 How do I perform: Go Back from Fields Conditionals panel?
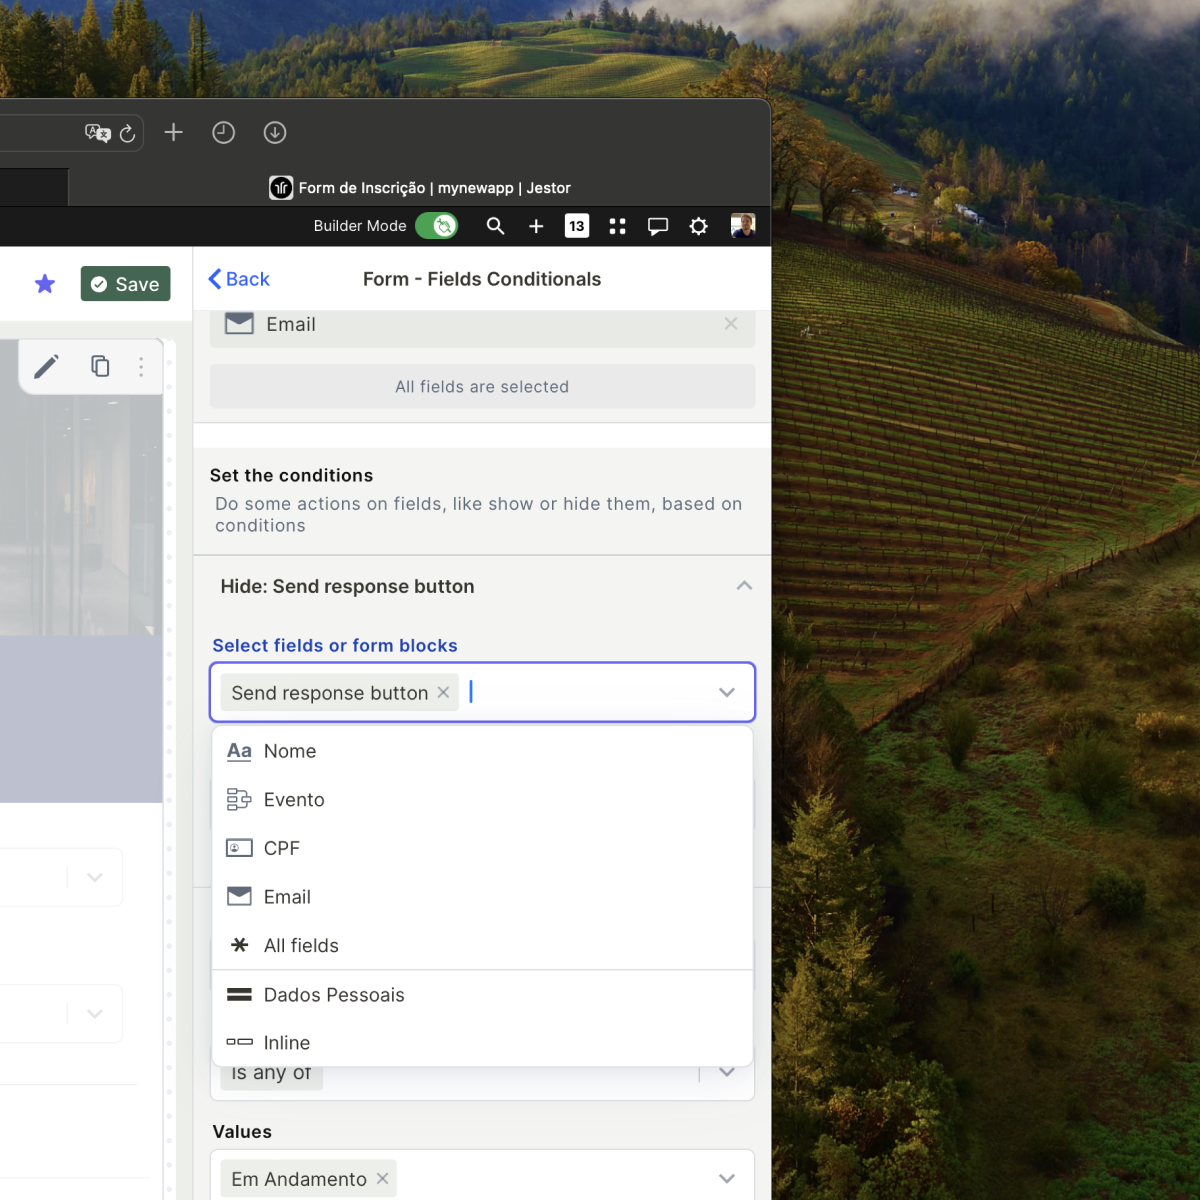239,279
